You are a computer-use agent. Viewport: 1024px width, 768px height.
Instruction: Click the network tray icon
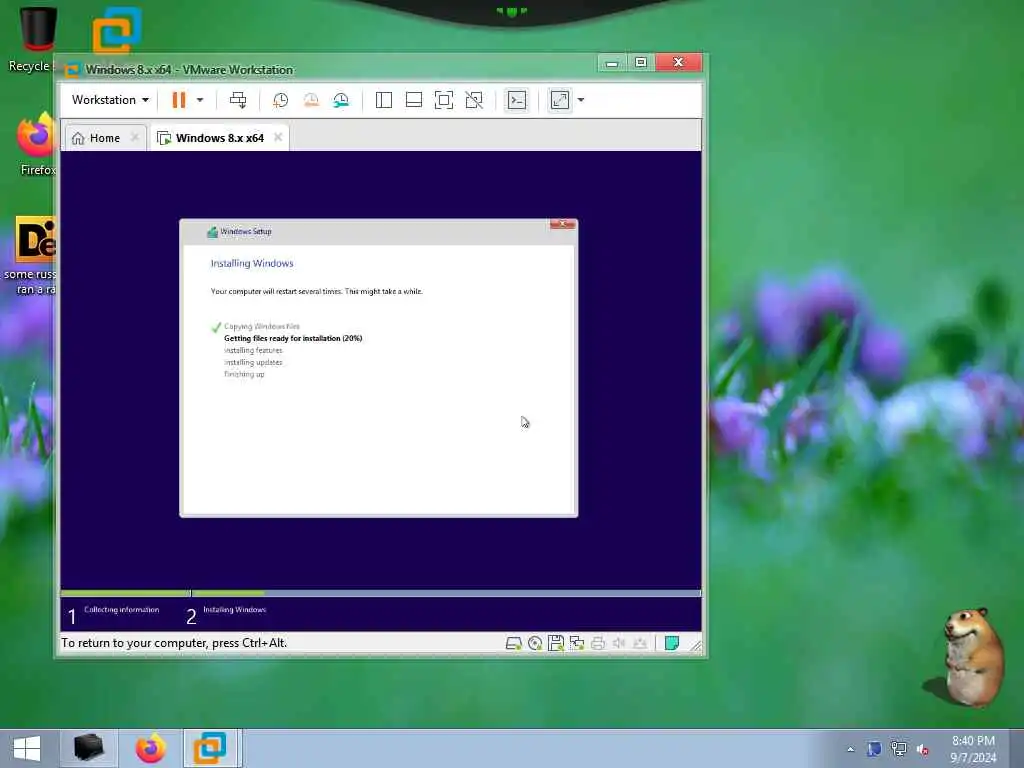pos(899,749)
